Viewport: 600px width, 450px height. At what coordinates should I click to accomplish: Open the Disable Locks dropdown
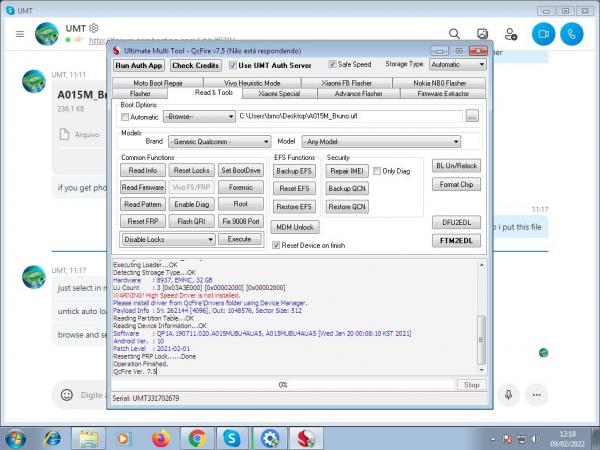pyautogui.click(x=168, y=240)
